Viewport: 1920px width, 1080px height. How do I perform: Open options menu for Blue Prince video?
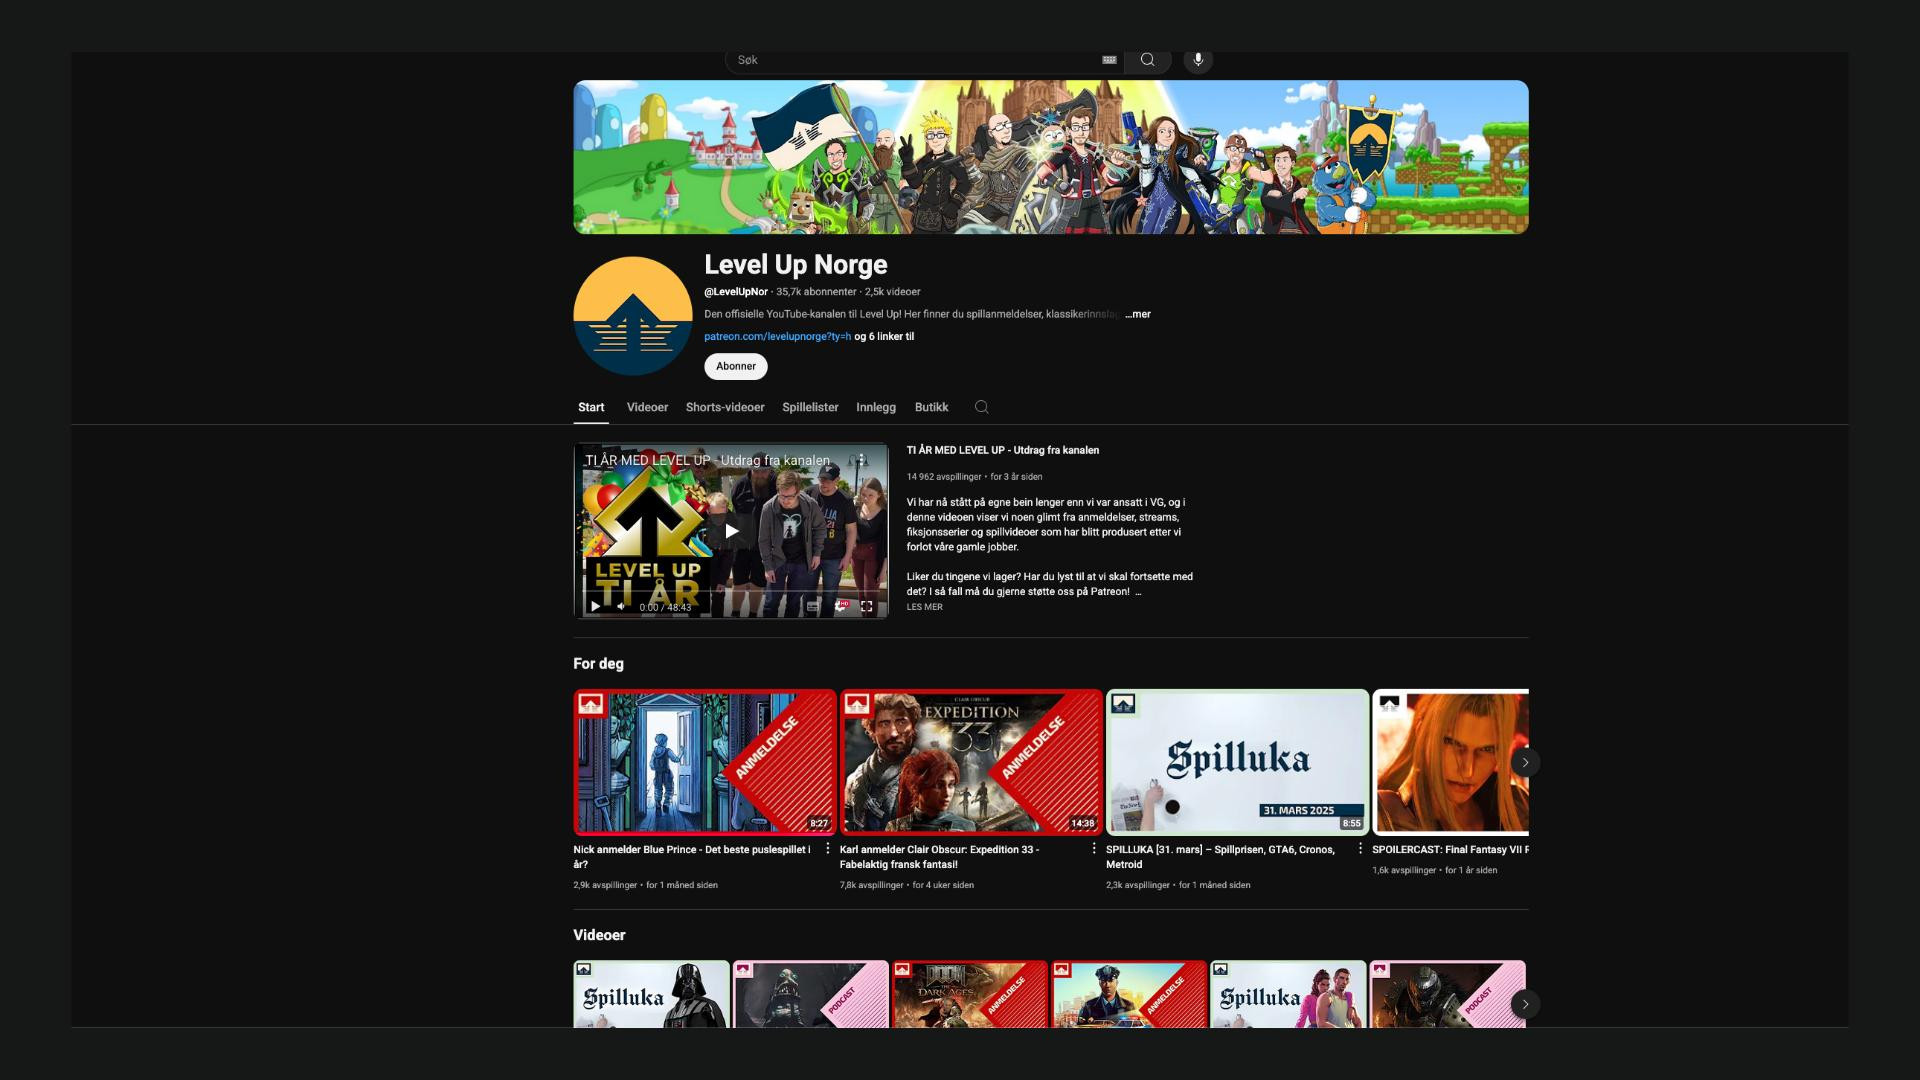[x=827, y=849]
